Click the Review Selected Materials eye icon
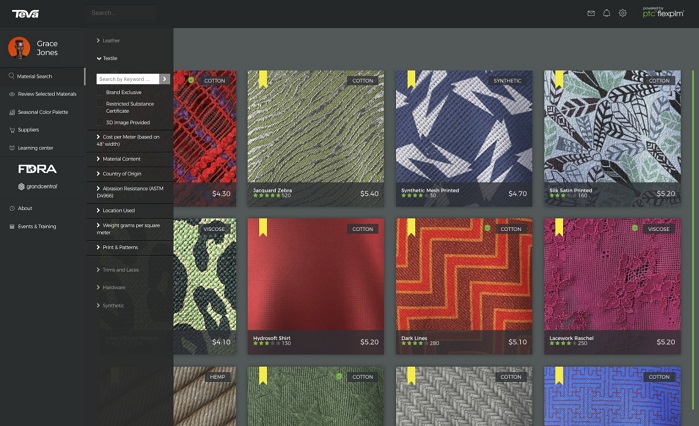699x426 pixels. coord(12,94)
